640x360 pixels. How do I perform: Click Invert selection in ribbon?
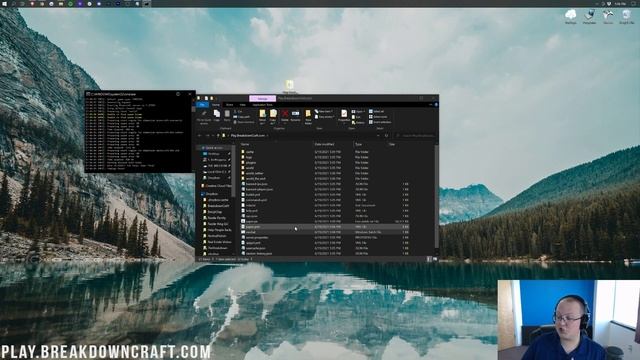tap(380, 122)
